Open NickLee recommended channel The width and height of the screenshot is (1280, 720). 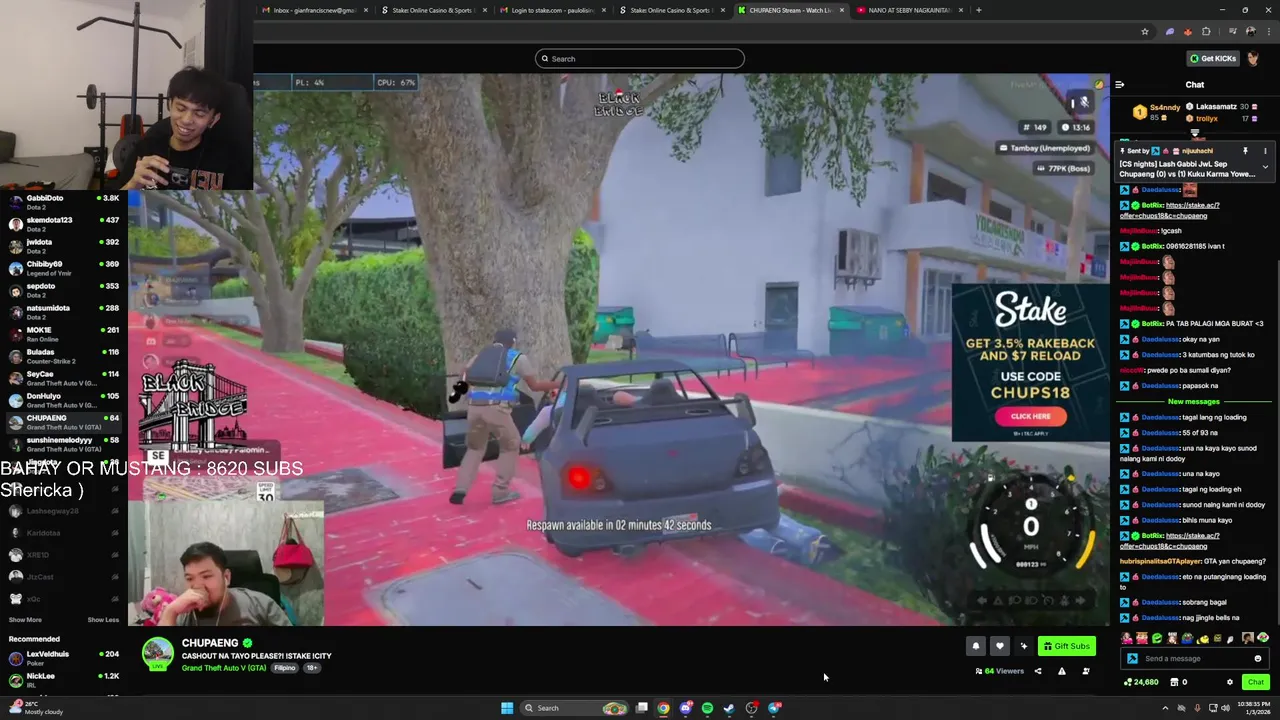64,680
